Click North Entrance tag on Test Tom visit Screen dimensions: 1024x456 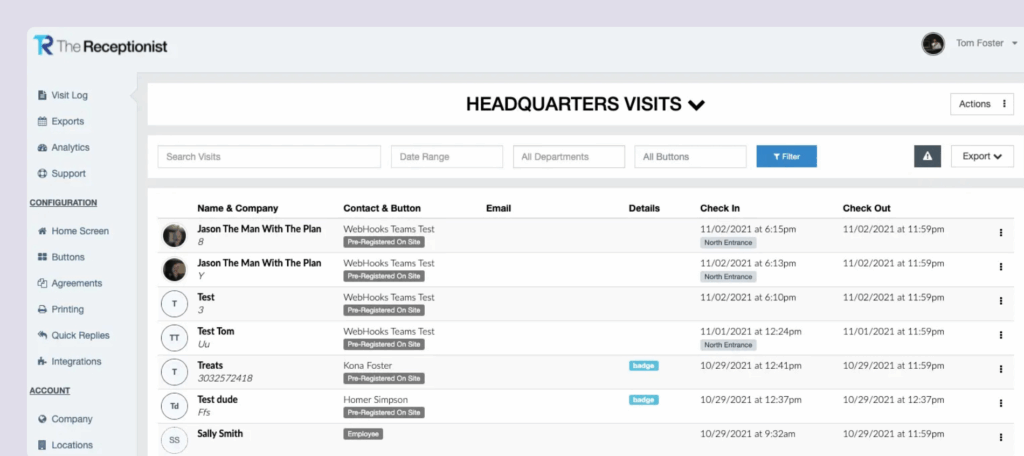coord(728,344)
